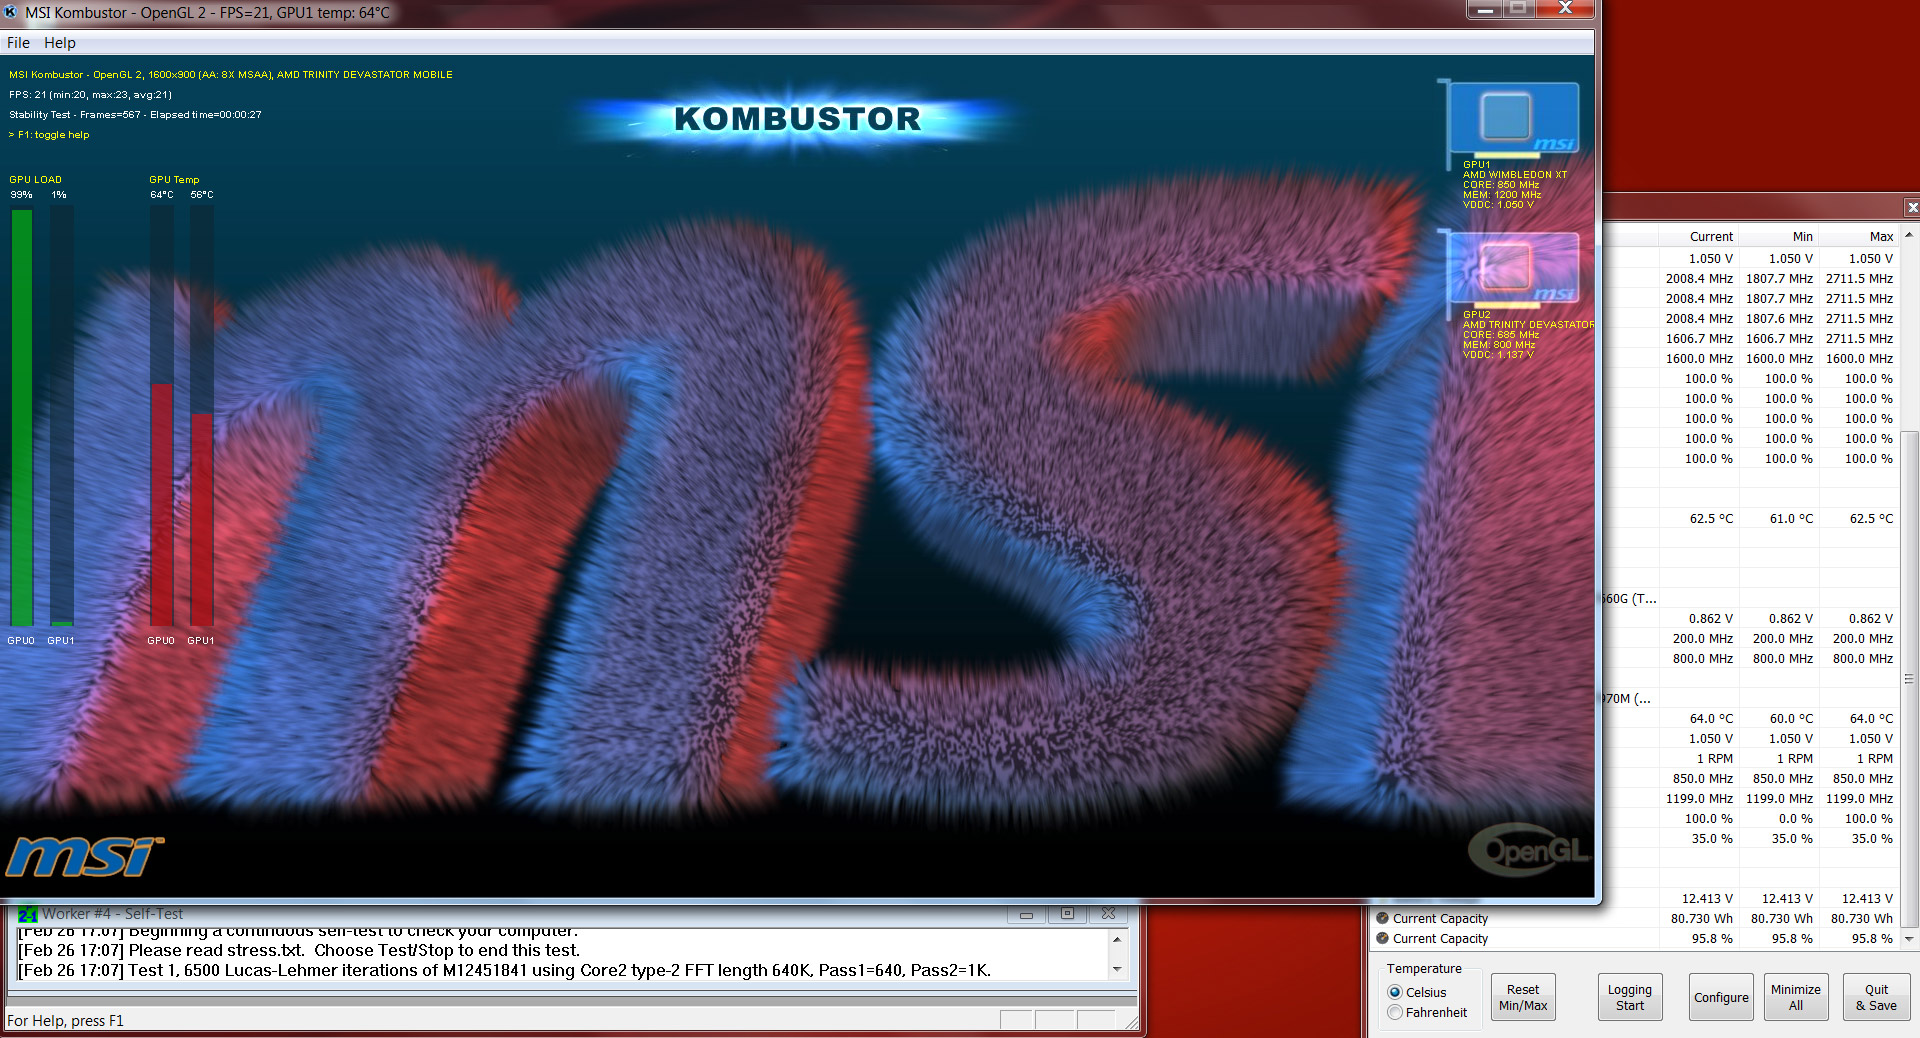Click the Reset Min/Max button
The image size is (1920, 1038).
point(1523,997)
